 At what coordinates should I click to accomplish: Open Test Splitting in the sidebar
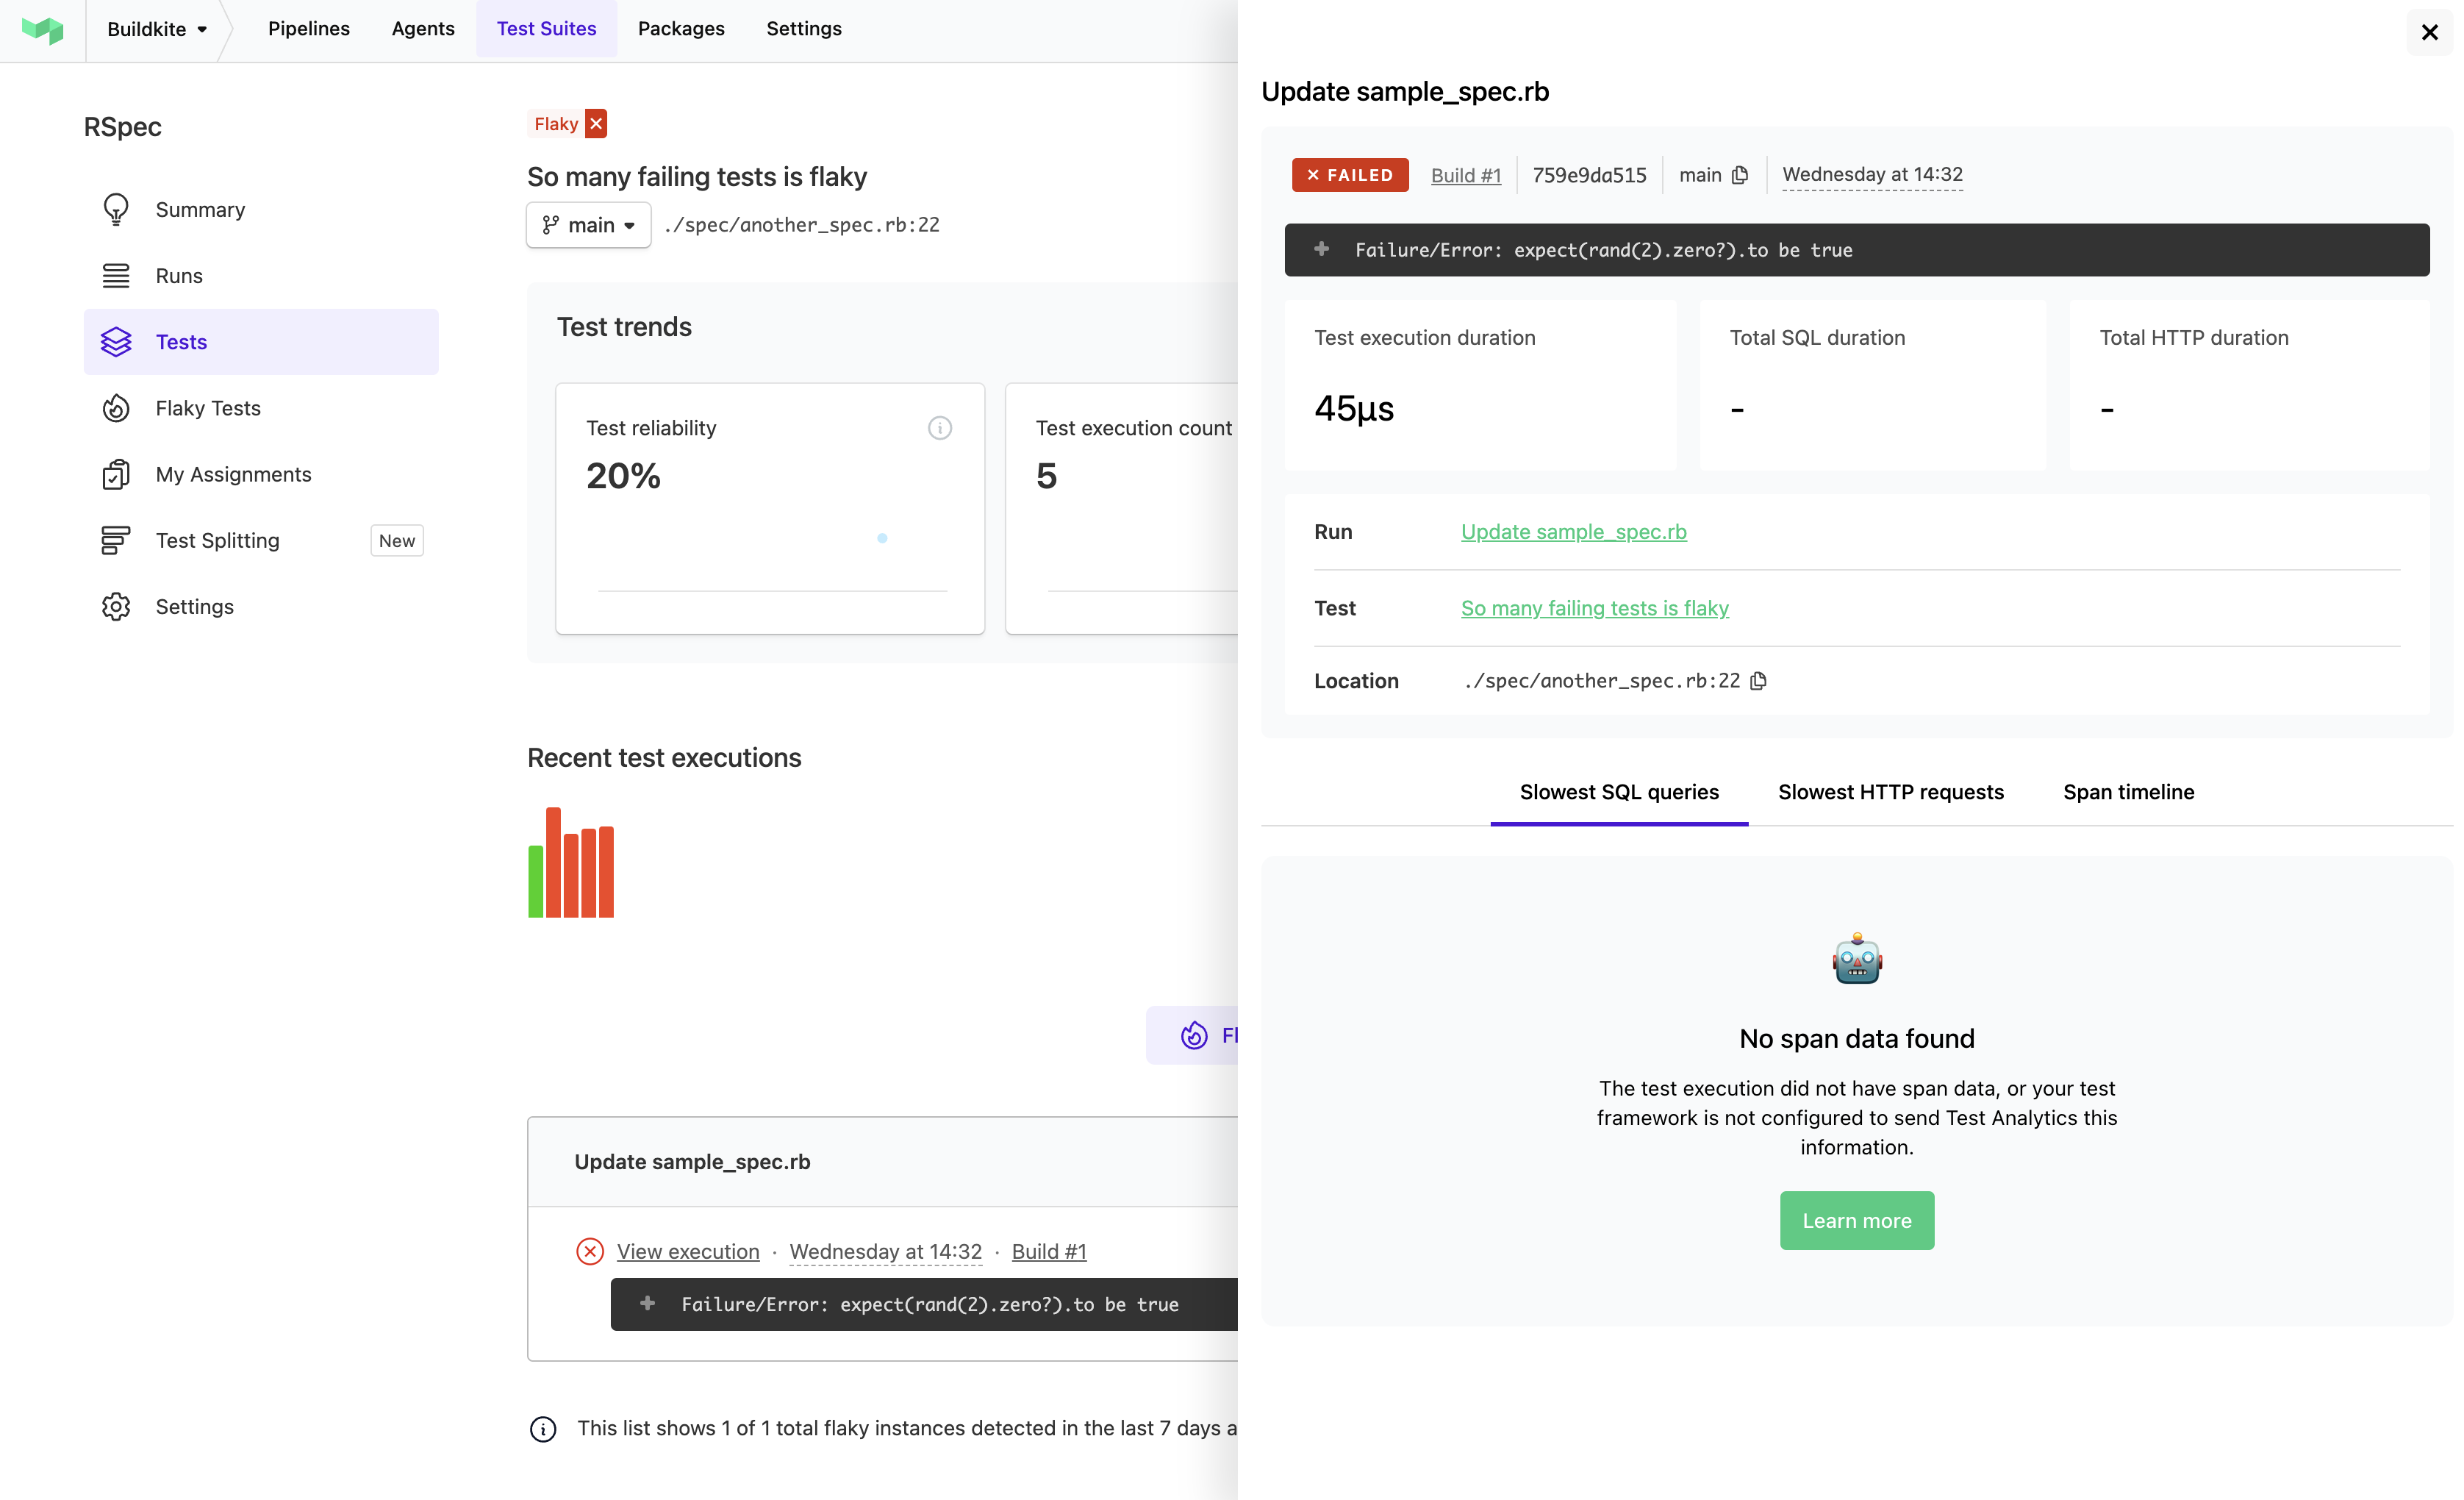coord(217,540)
